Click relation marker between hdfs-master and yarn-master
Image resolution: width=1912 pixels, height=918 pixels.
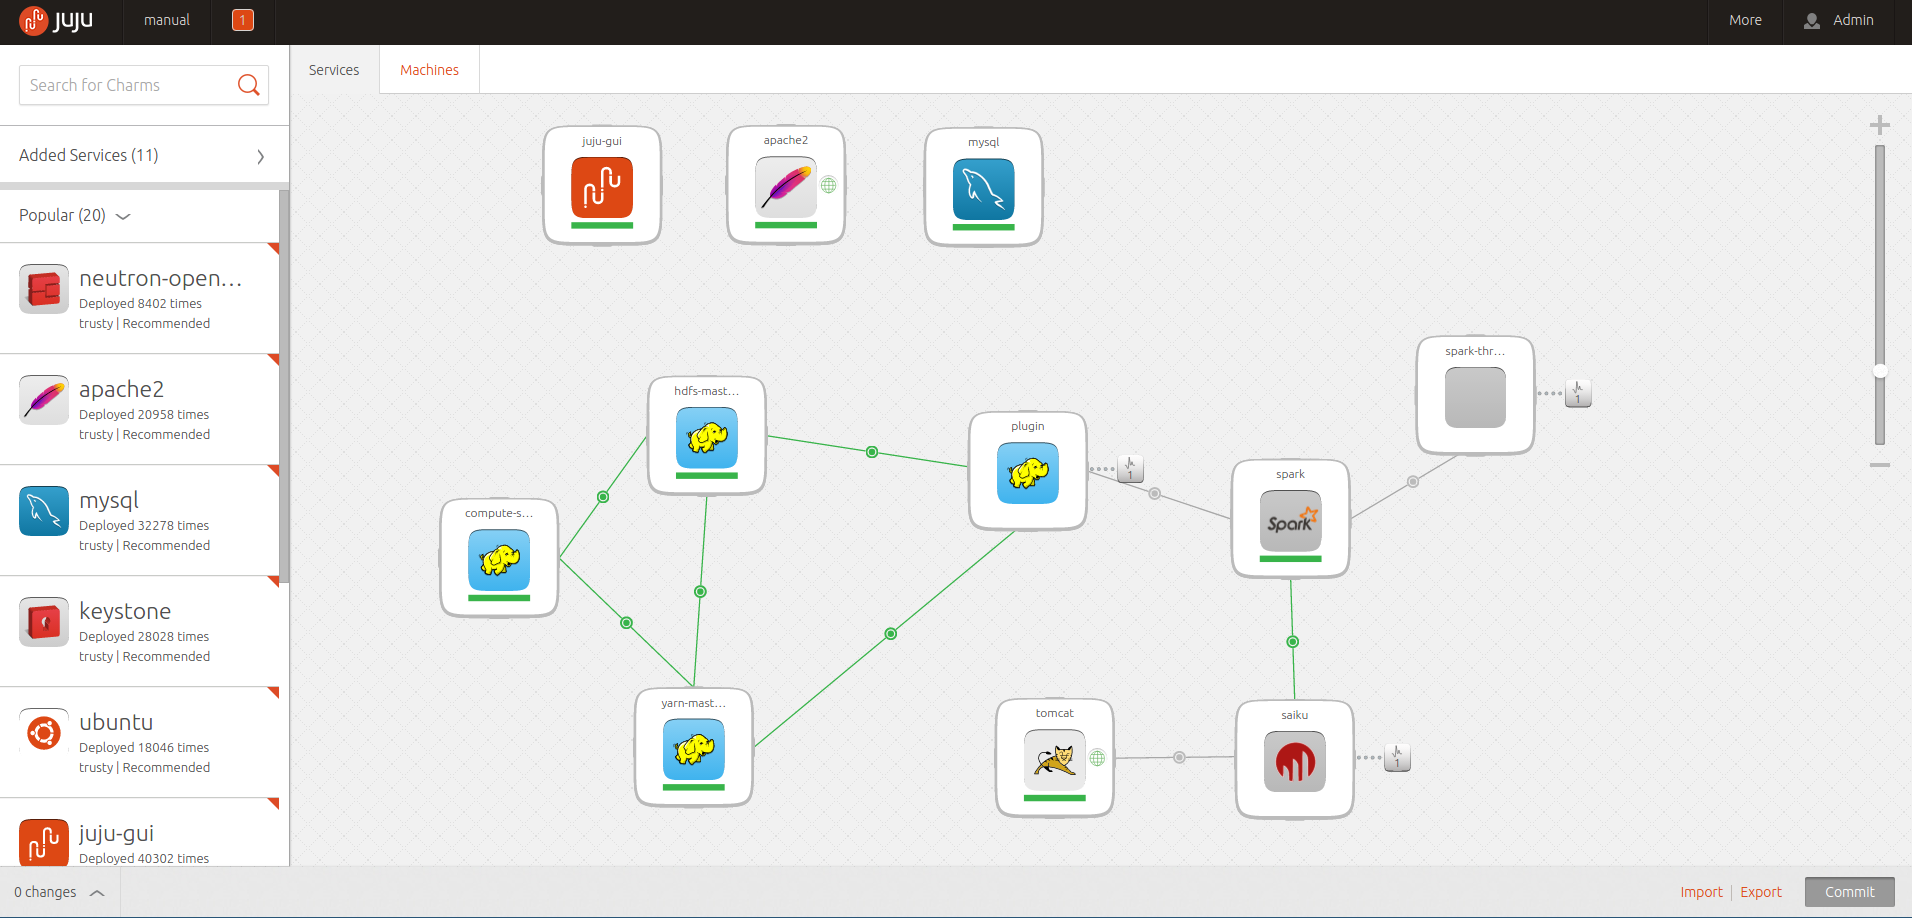coord(701,592)
